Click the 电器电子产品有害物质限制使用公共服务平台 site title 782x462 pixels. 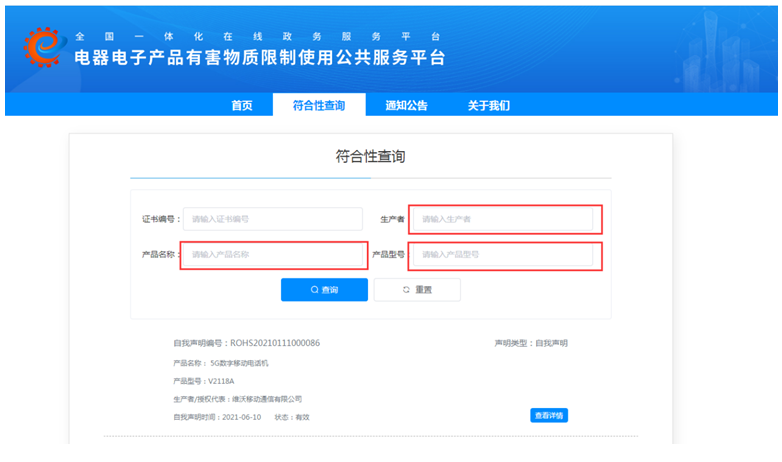[260, 58]
